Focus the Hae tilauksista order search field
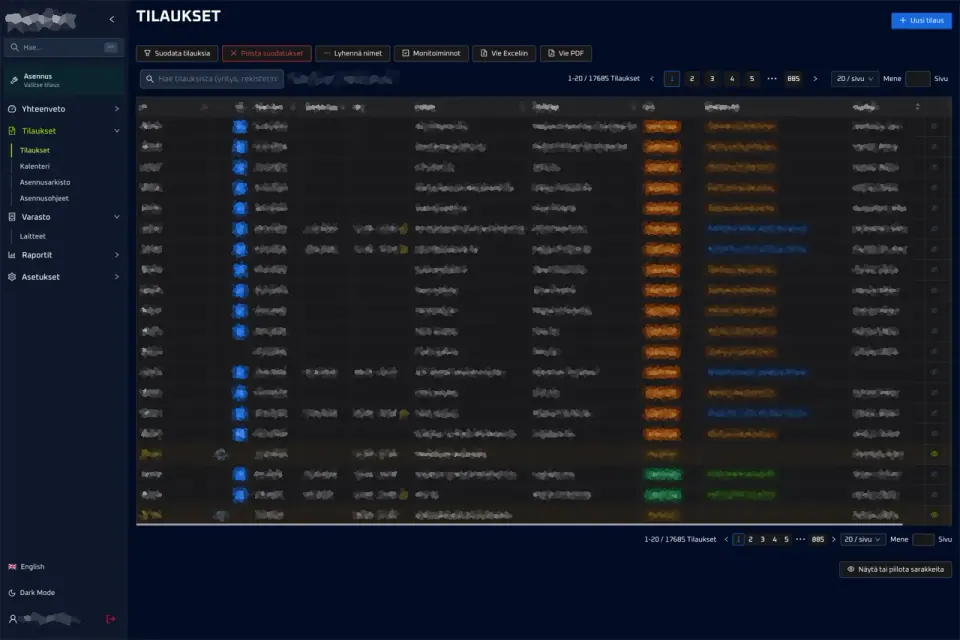The height and width of the screenshot is (640, 960). [x=212, y=78]
